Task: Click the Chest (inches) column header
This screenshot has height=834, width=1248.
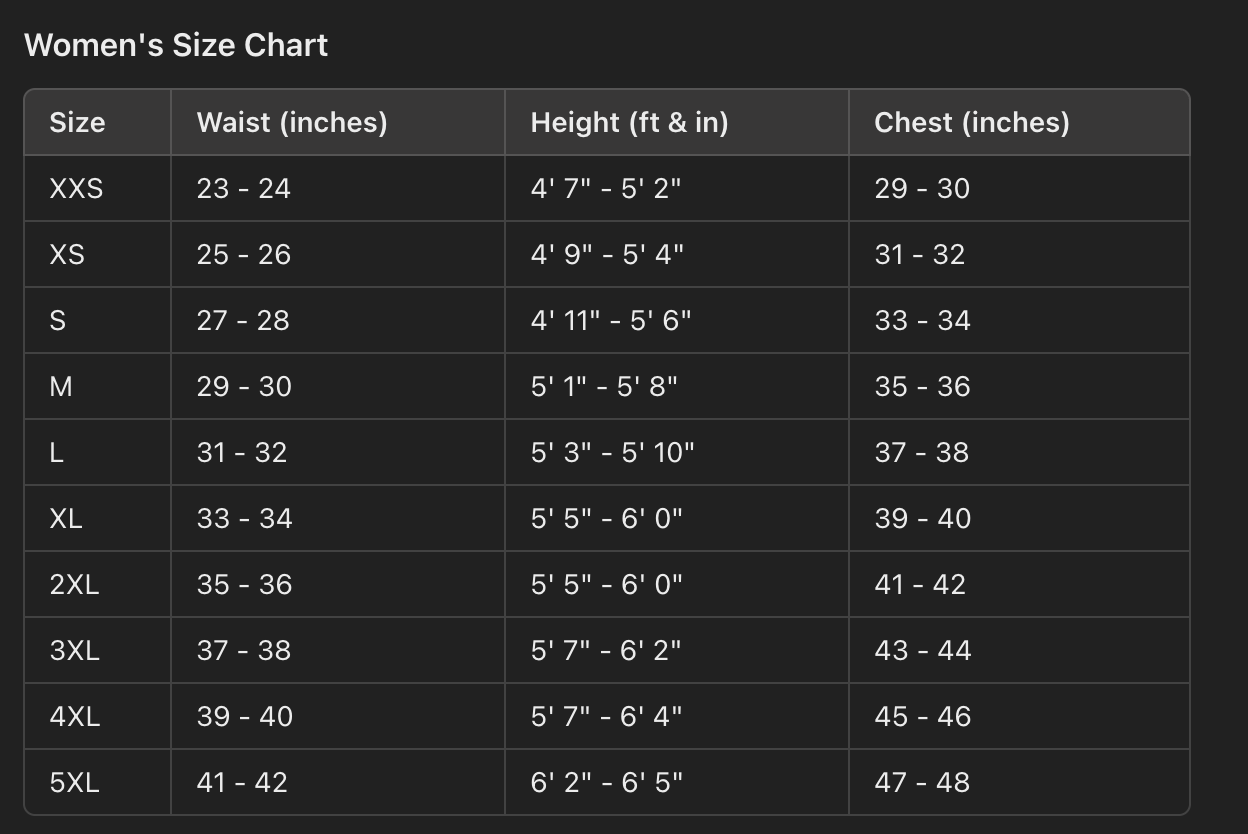Action: pos(971,123)
